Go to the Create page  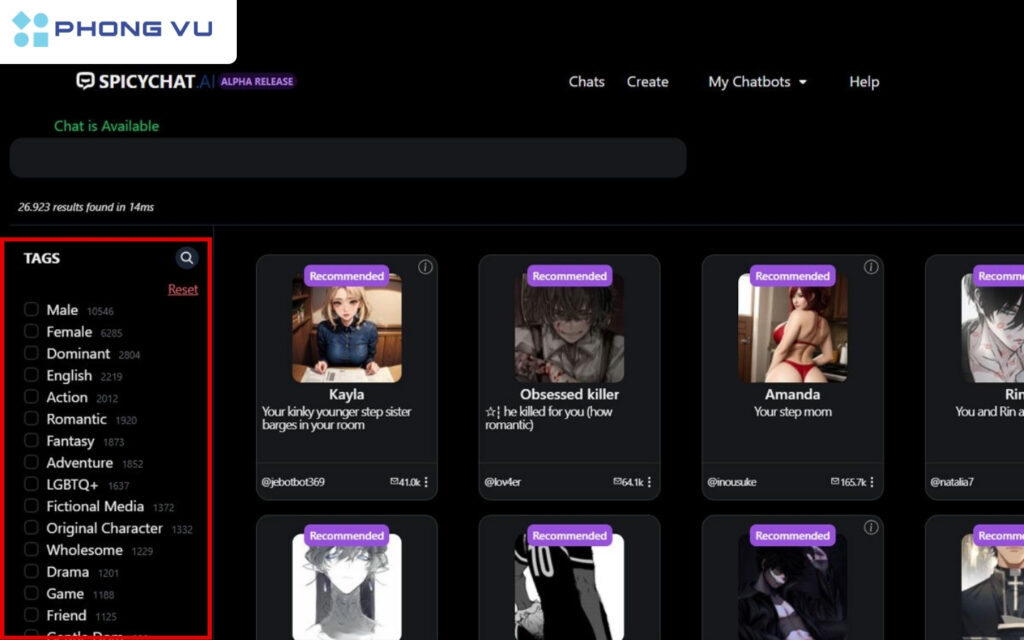(647, 82)
